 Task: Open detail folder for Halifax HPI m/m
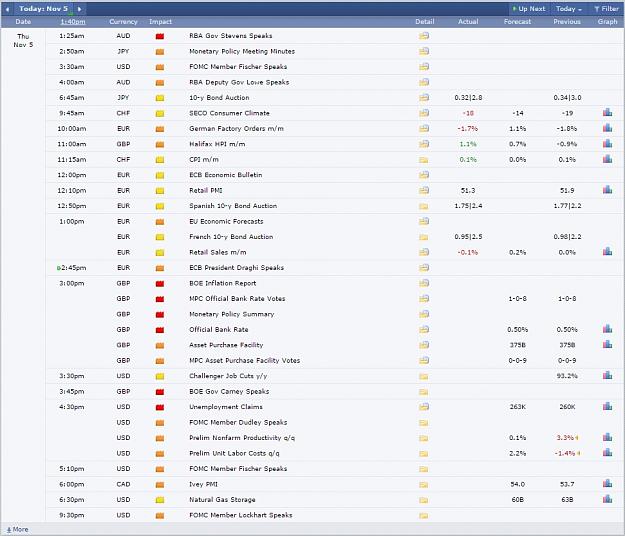424,144
